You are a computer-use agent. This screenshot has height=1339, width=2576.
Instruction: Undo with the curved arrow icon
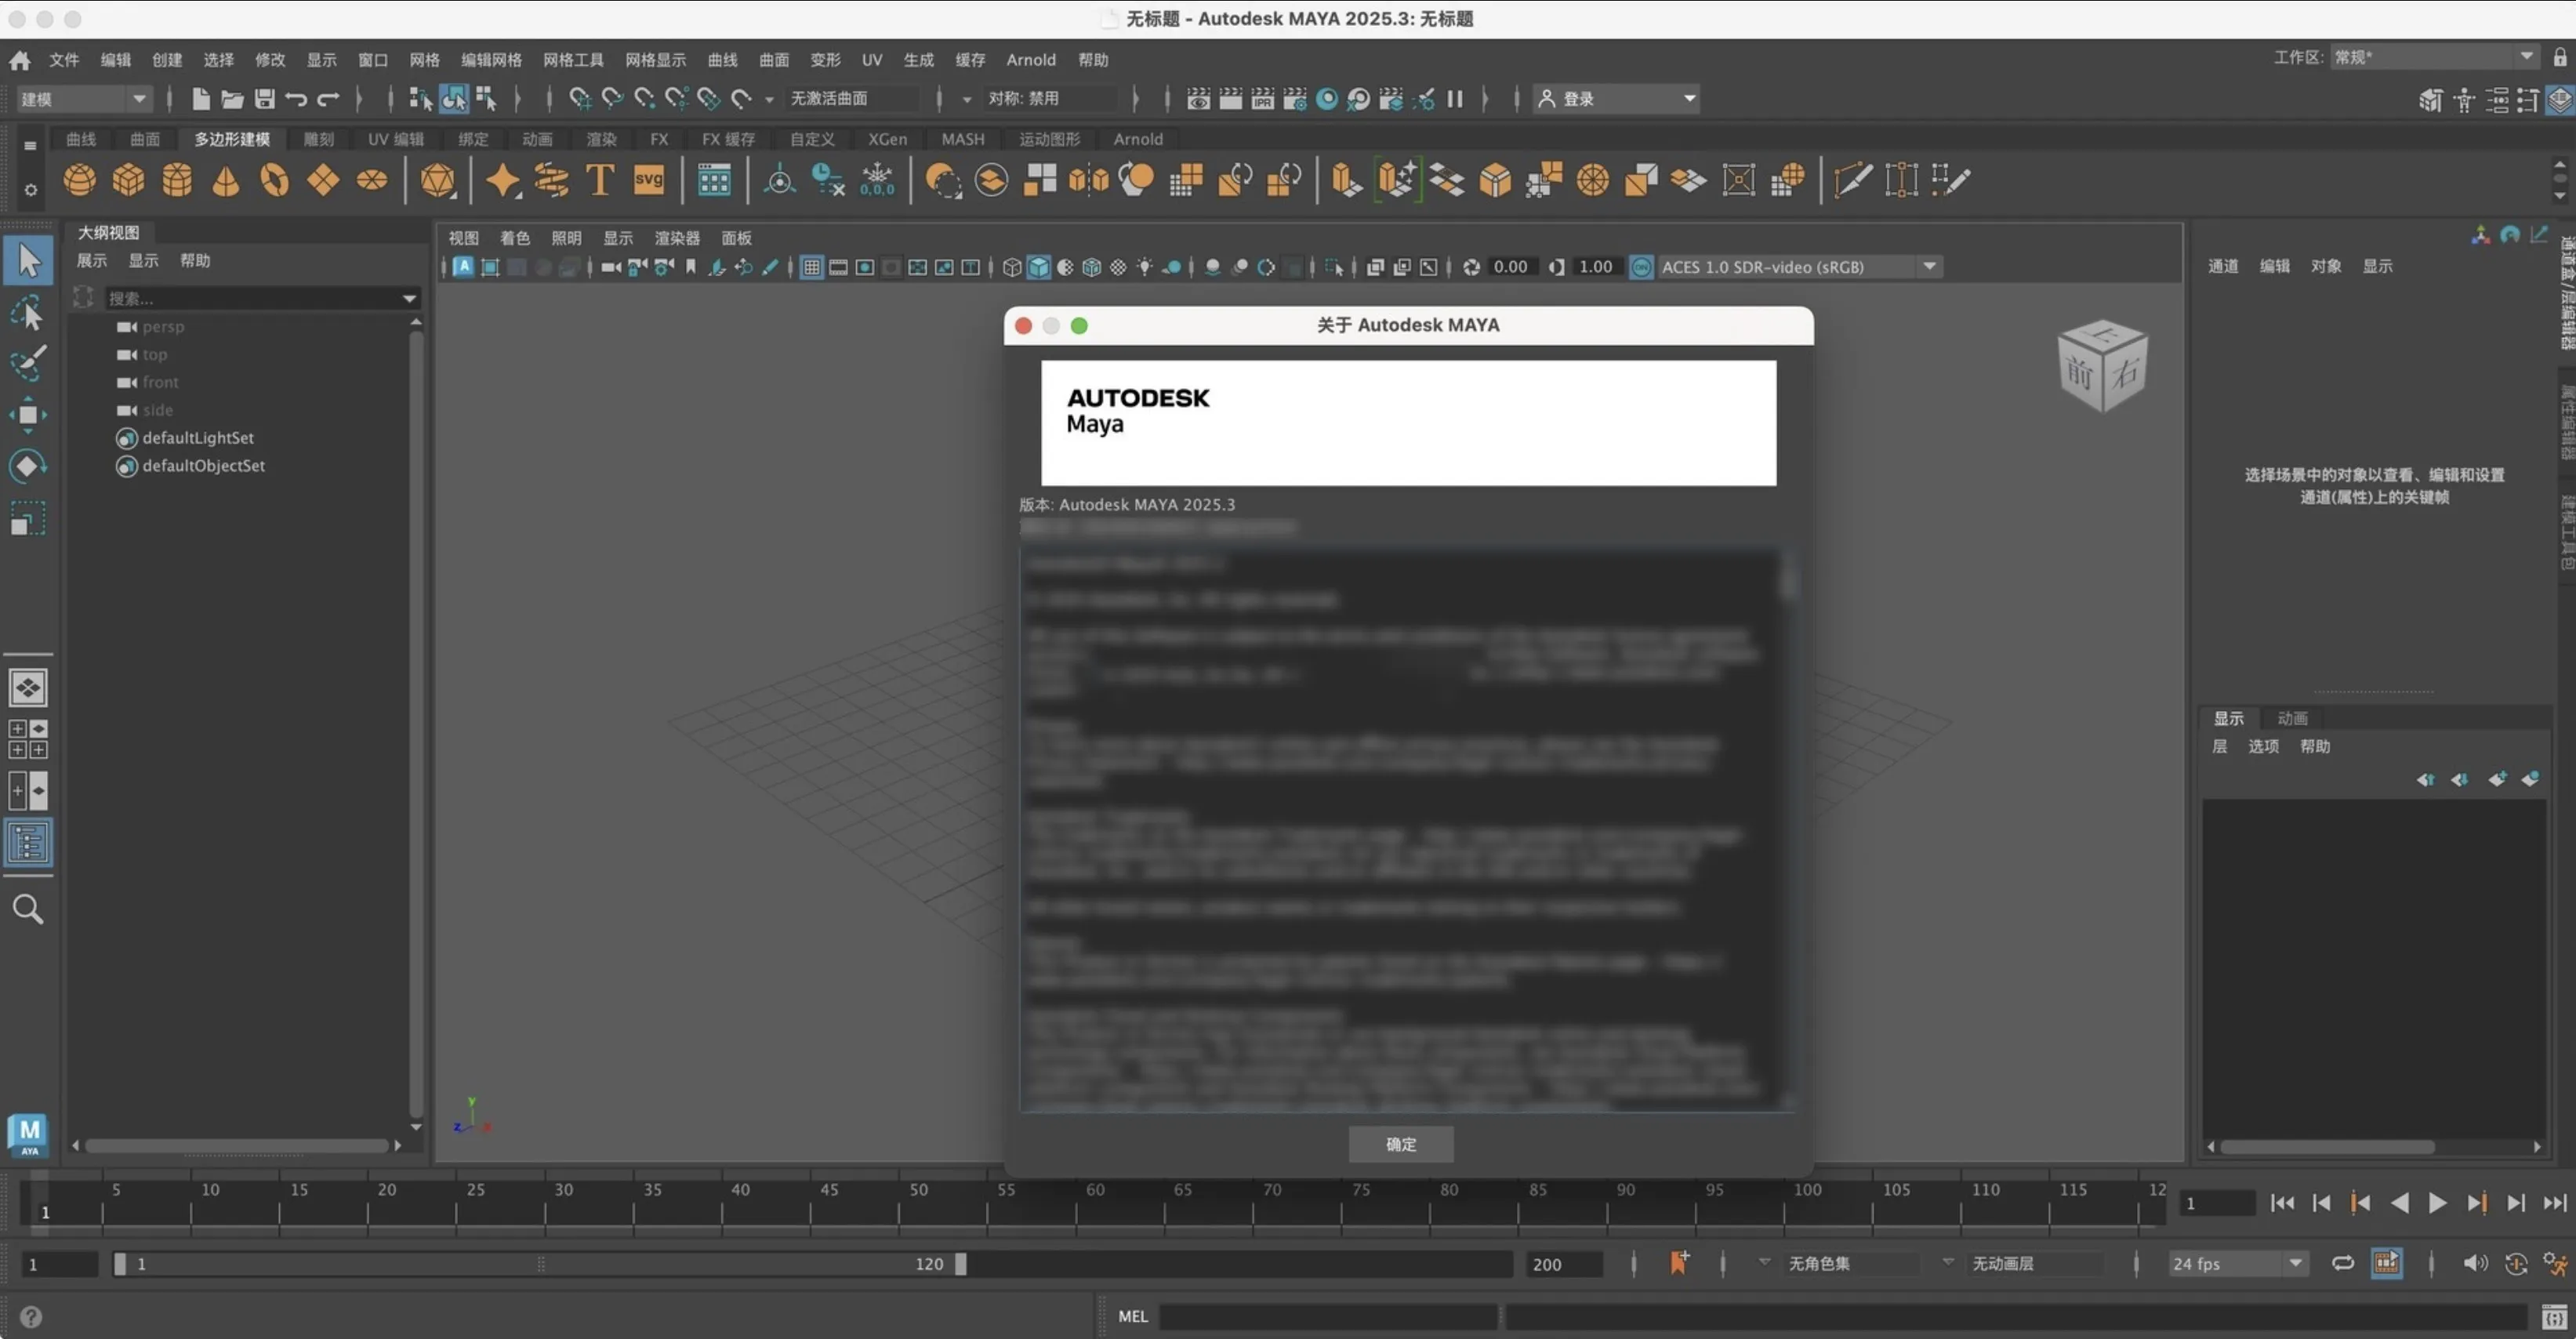296,98
